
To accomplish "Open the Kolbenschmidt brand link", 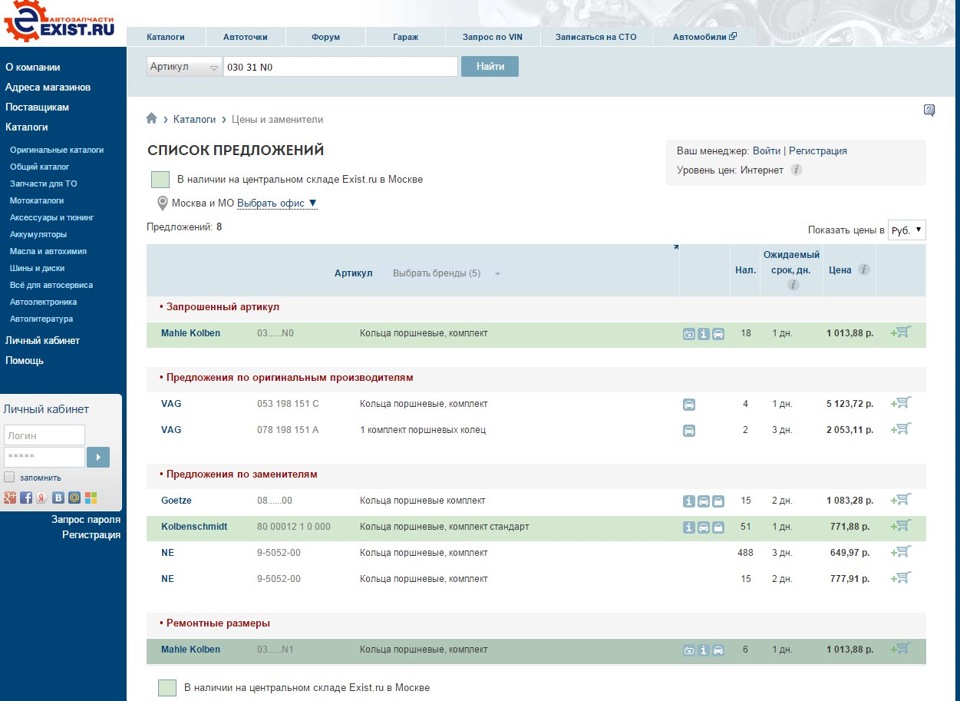I will [x=194, y=527].
